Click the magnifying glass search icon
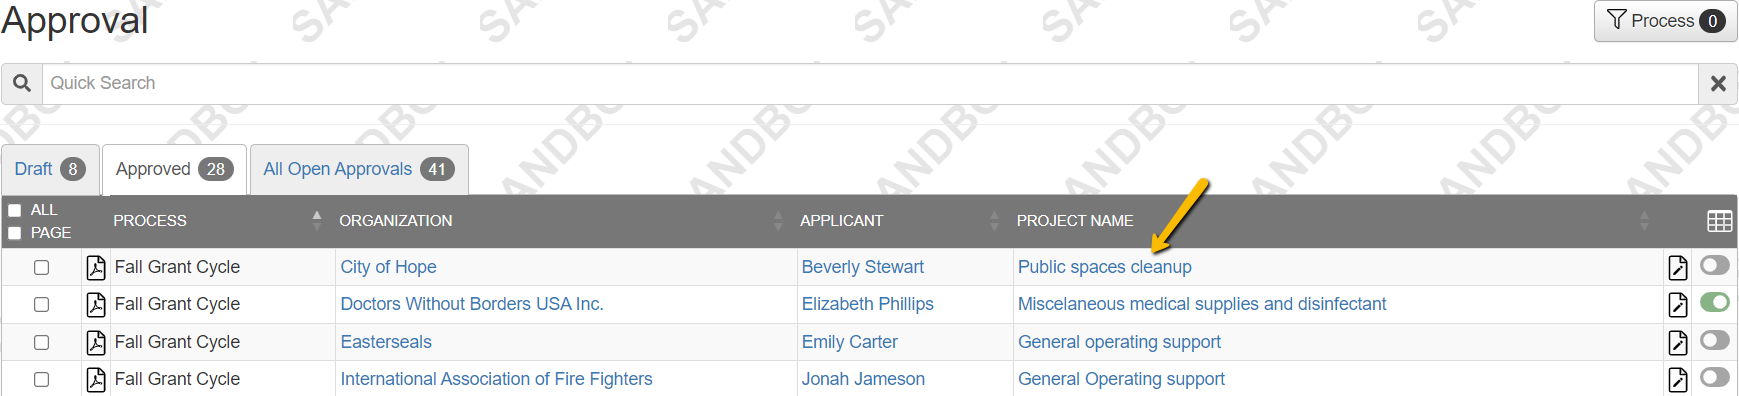This screenshot has height=396, width=1739. (22, 83)
